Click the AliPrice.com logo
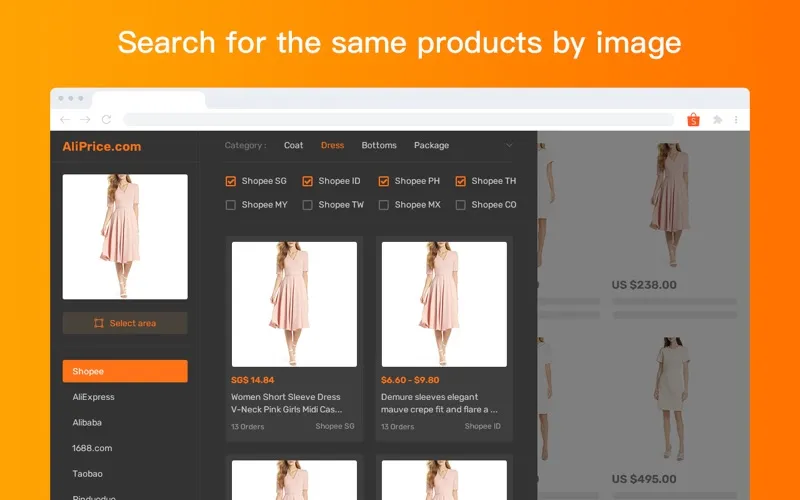 tap(102, 146)
